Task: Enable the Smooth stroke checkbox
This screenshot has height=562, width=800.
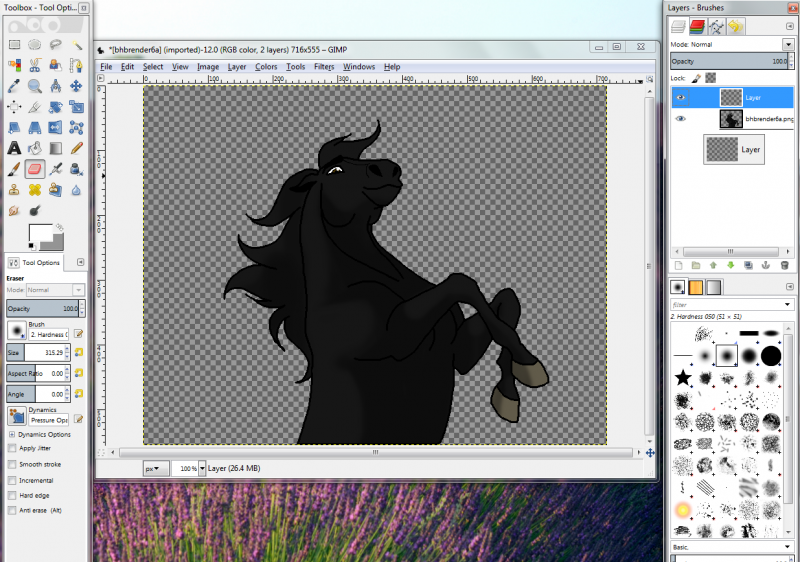Action: click(12, 465)
